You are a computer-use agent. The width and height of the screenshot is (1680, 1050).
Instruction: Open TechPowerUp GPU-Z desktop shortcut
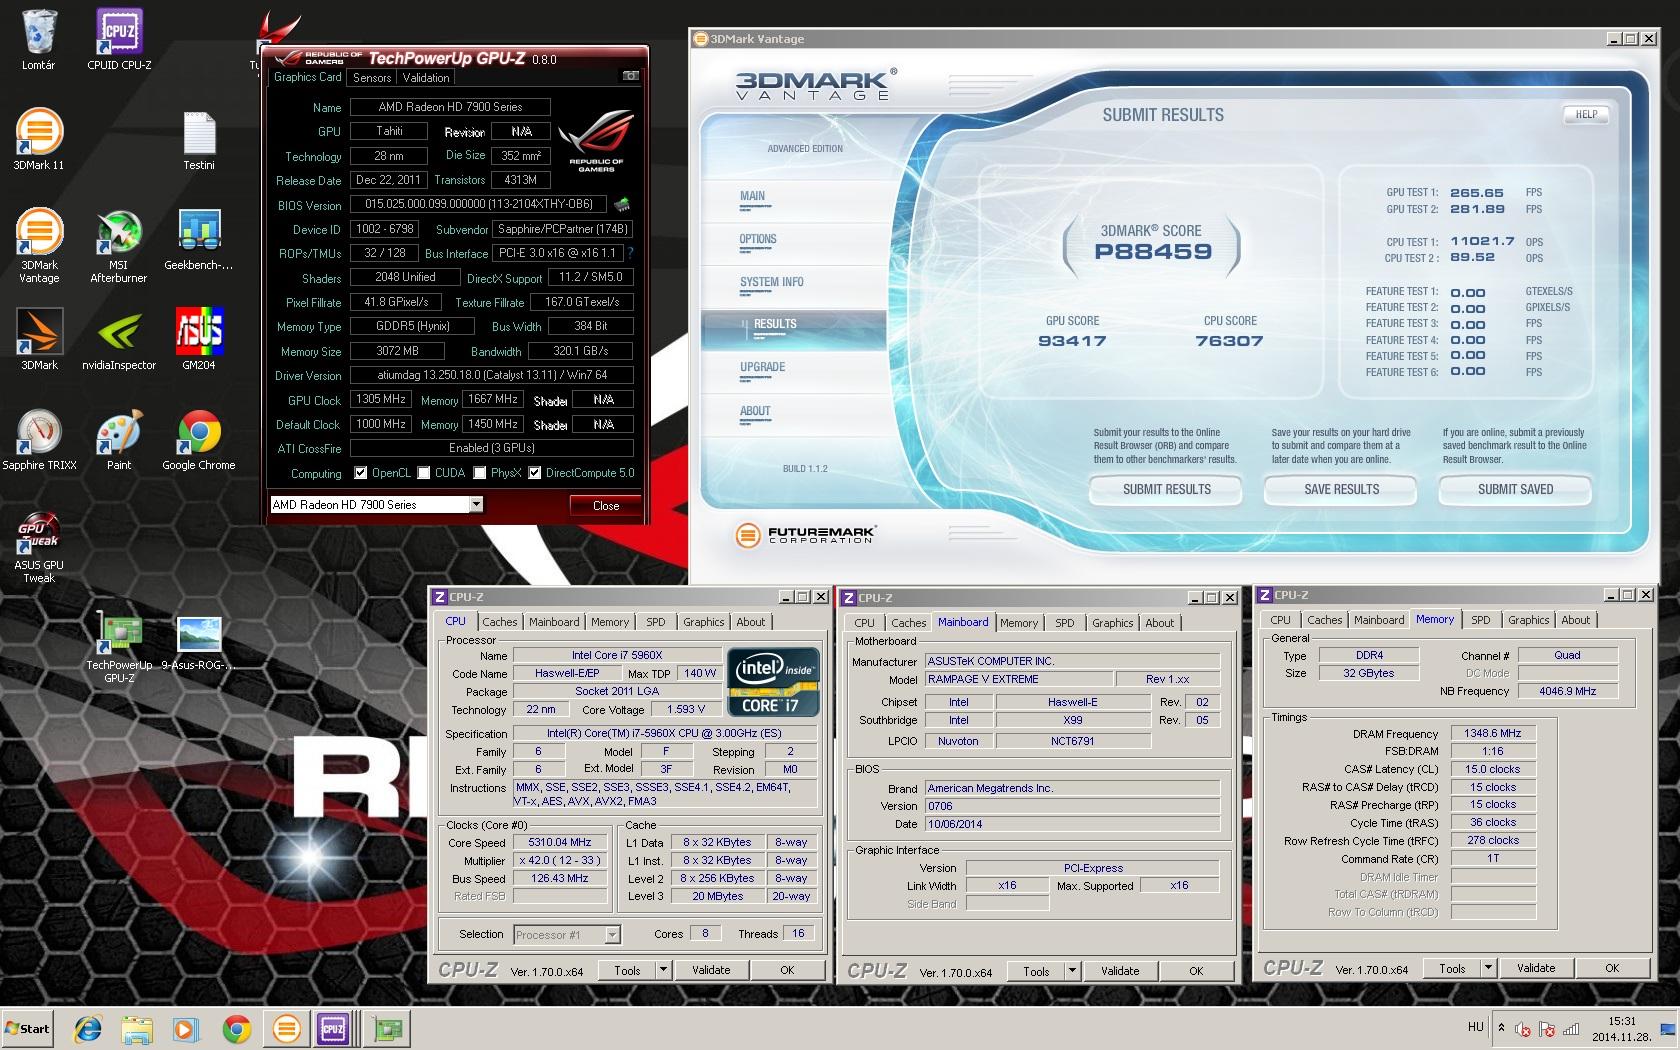pos(119,648)
